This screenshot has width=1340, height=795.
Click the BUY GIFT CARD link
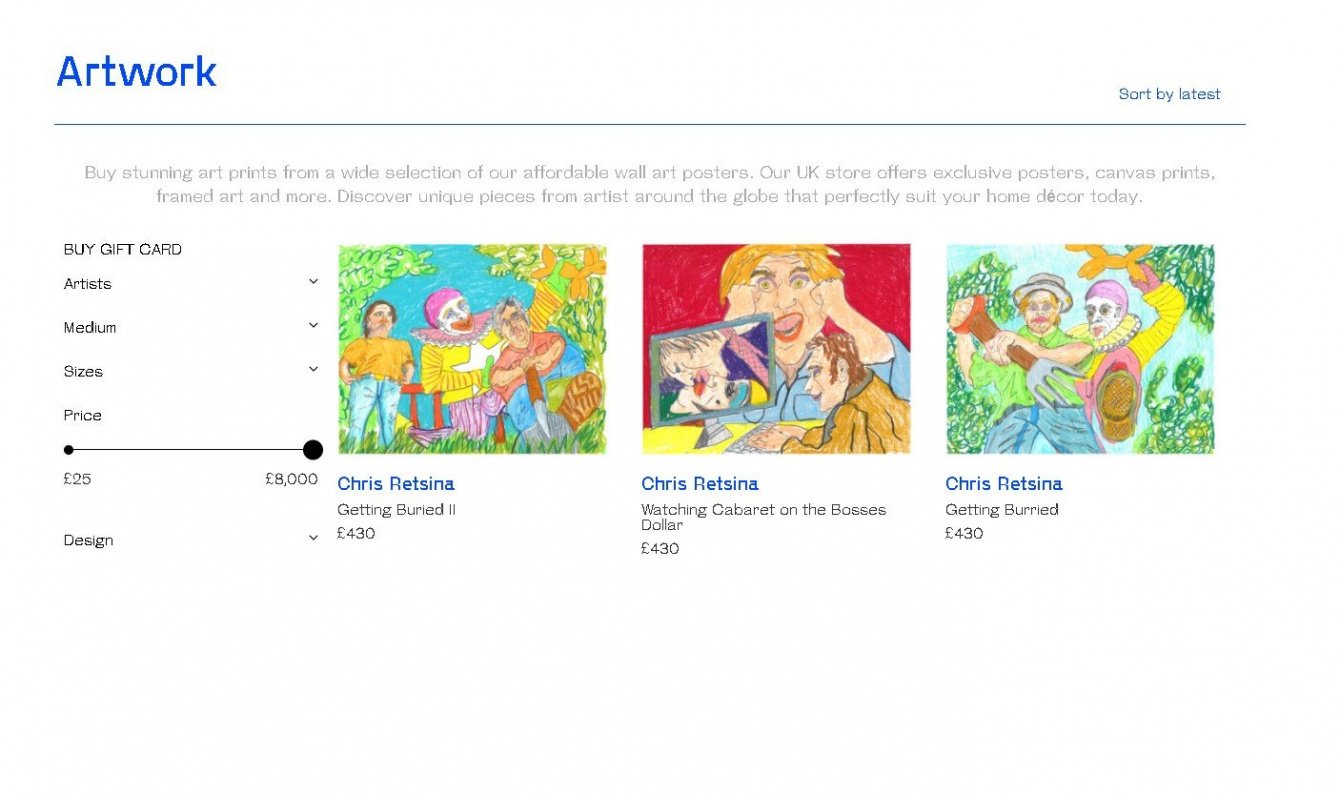123,250
